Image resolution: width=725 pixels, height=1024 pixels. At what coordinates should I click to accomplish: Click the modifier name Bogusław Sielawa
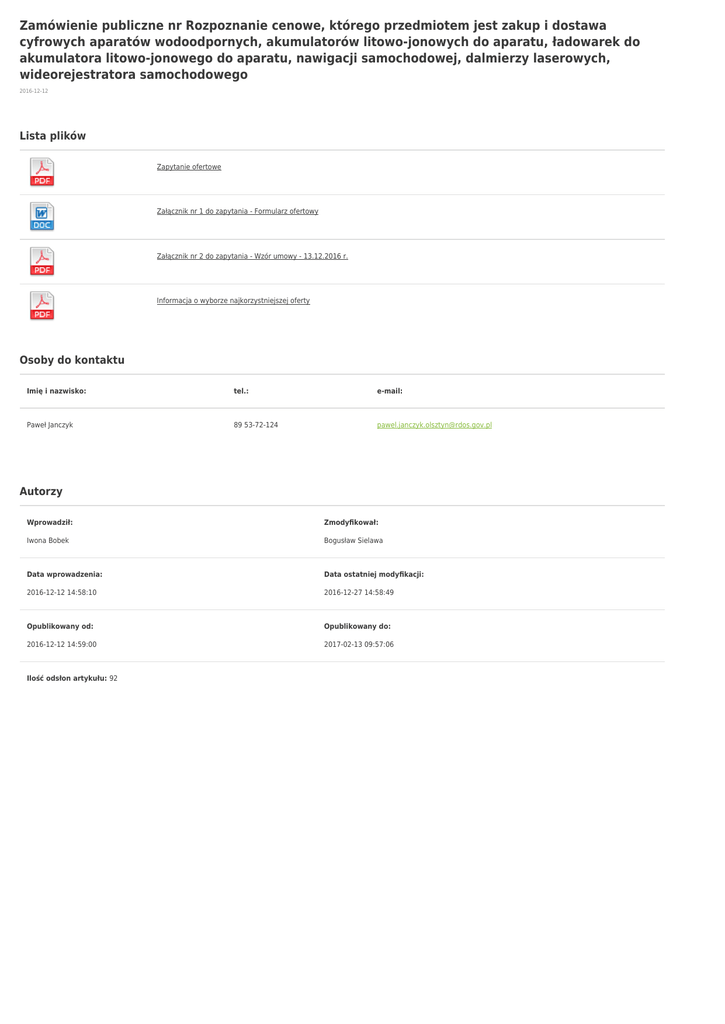pyautogui.click(x=353, y=540)
